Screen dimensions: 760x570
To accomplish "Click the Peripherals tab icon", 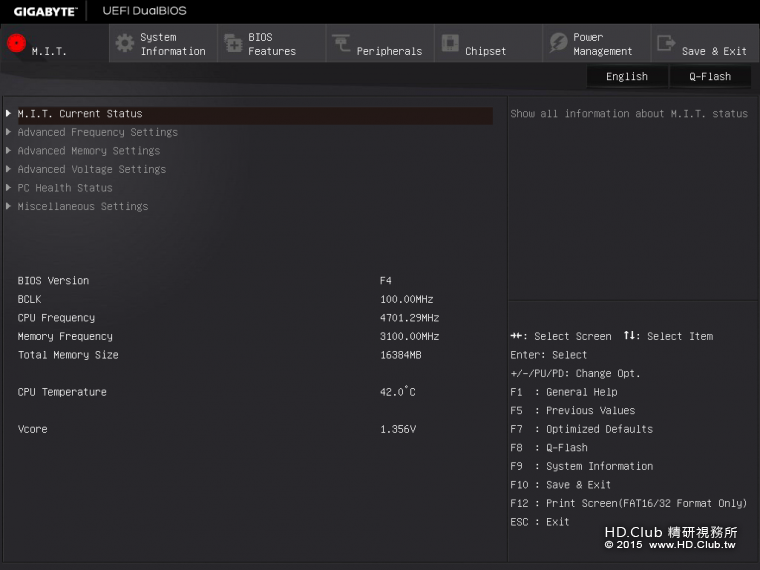I will coord(341,43).
